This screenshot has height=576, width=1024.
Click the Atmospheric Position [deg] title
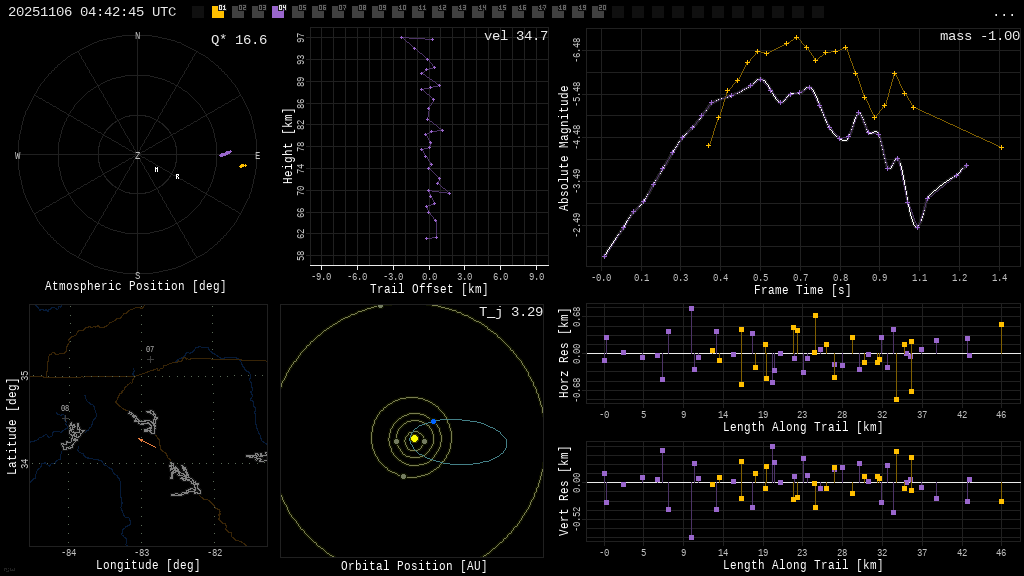(136, 287)
